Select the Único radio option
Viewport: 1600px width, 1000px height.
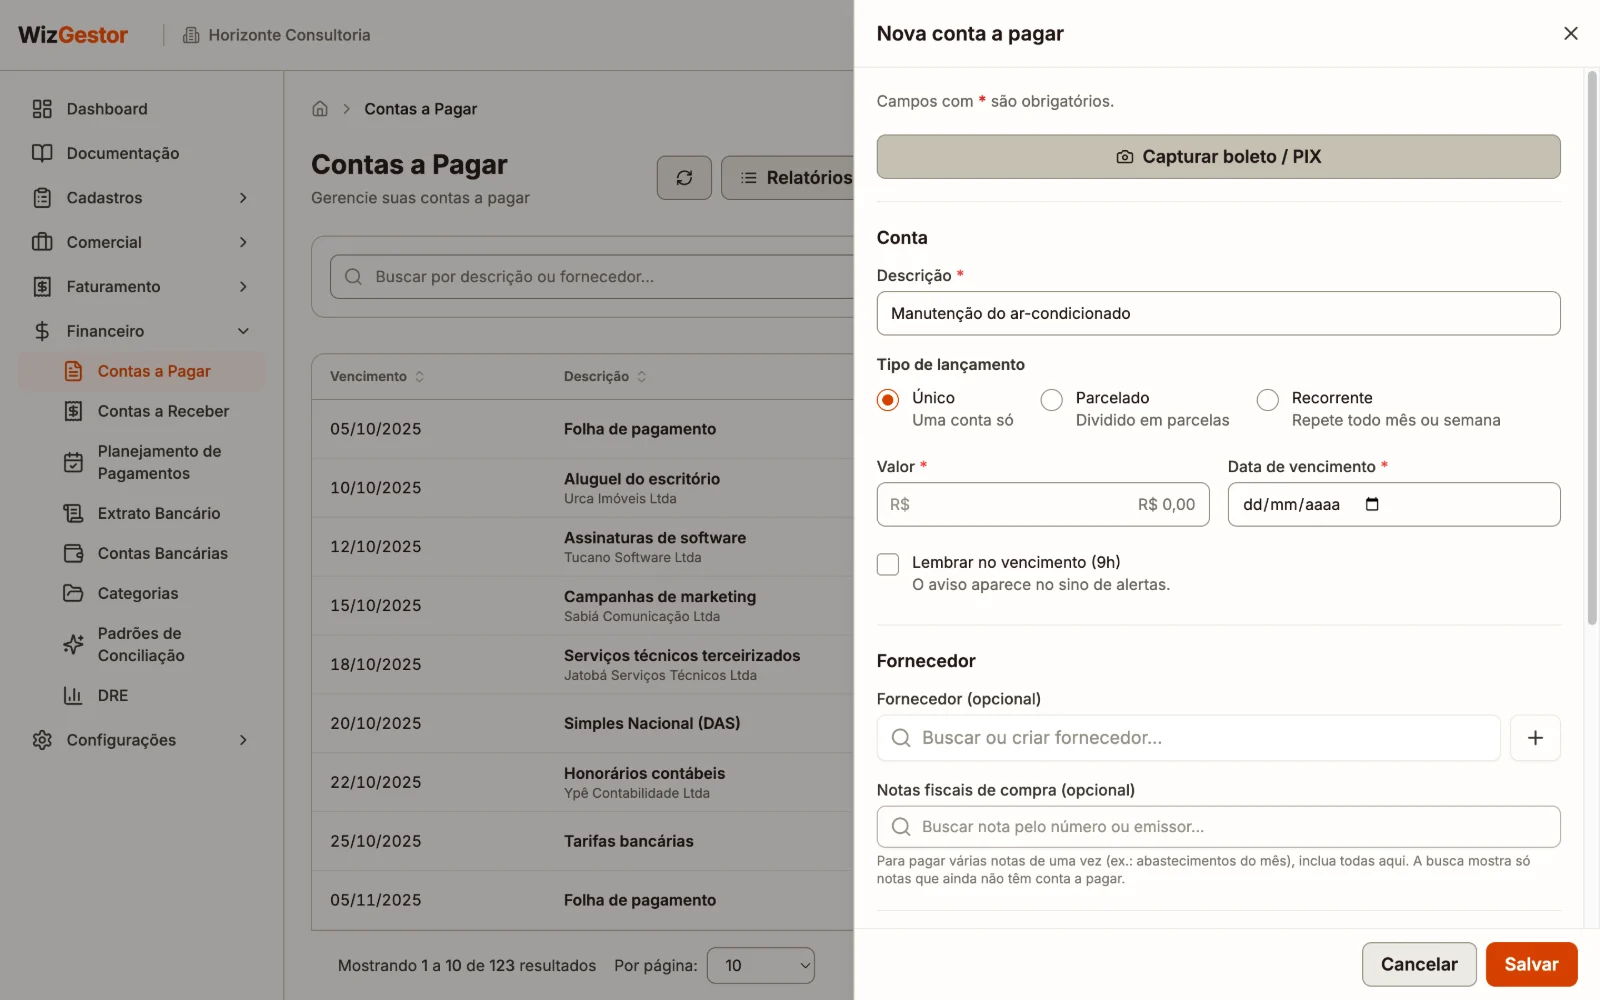tap(888, 400)
